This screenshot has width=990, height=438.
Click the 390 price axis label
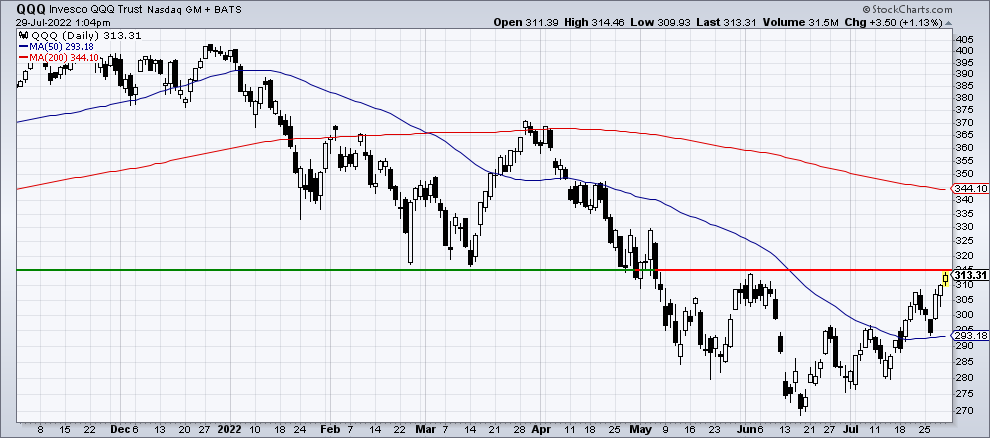[963, 74]
